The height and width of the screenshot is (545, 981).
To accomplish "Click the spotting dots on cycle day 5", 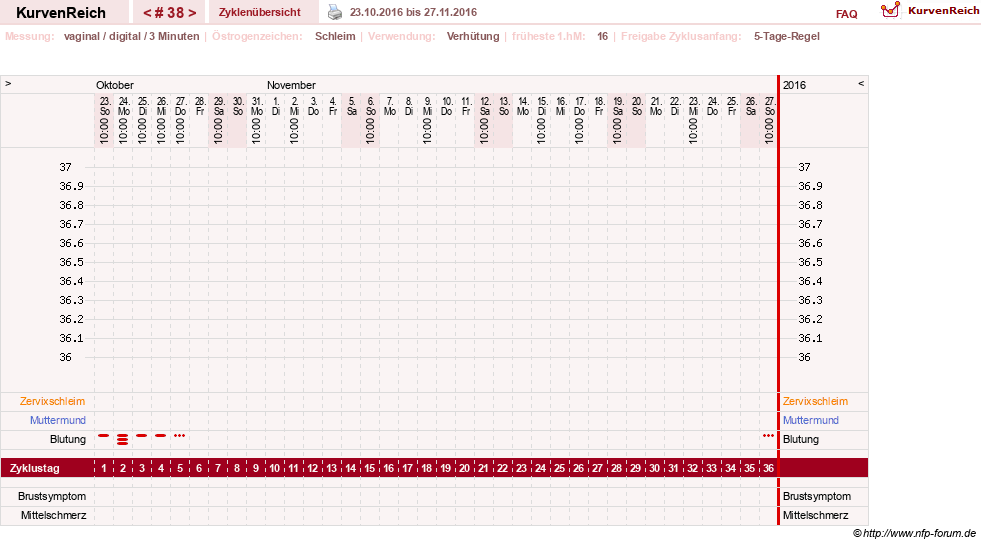I will click(180, 435).
